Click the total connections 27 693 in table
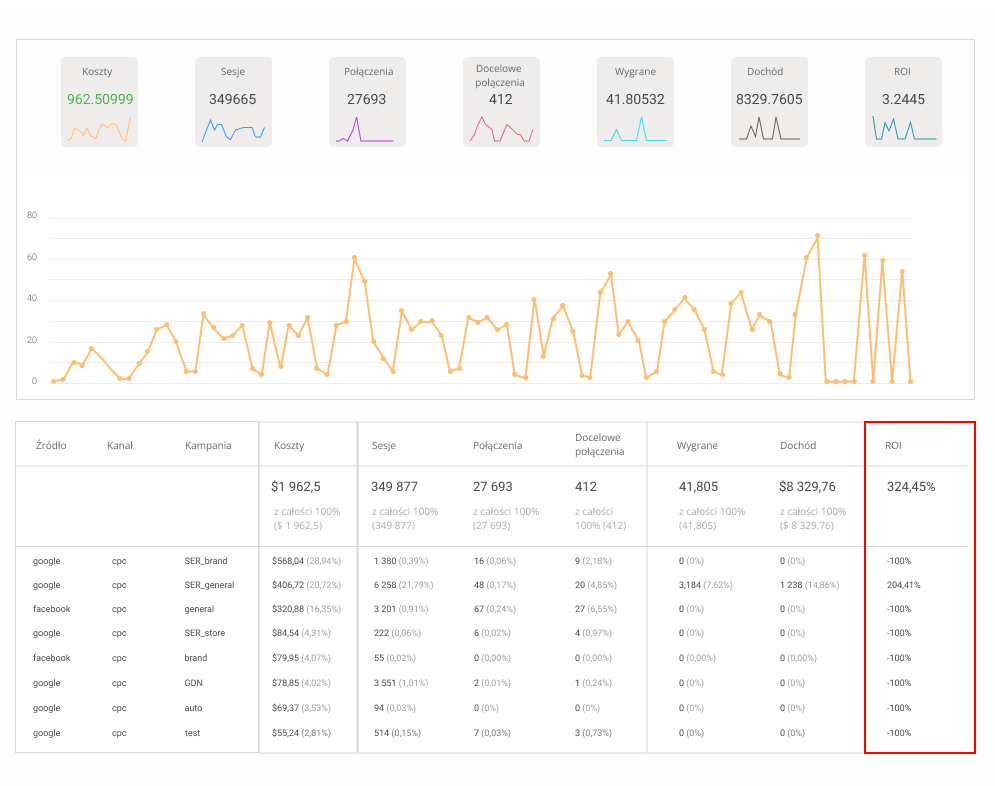Image resolution: width=995 pixels, height=786 pixels. coord(492,487)
